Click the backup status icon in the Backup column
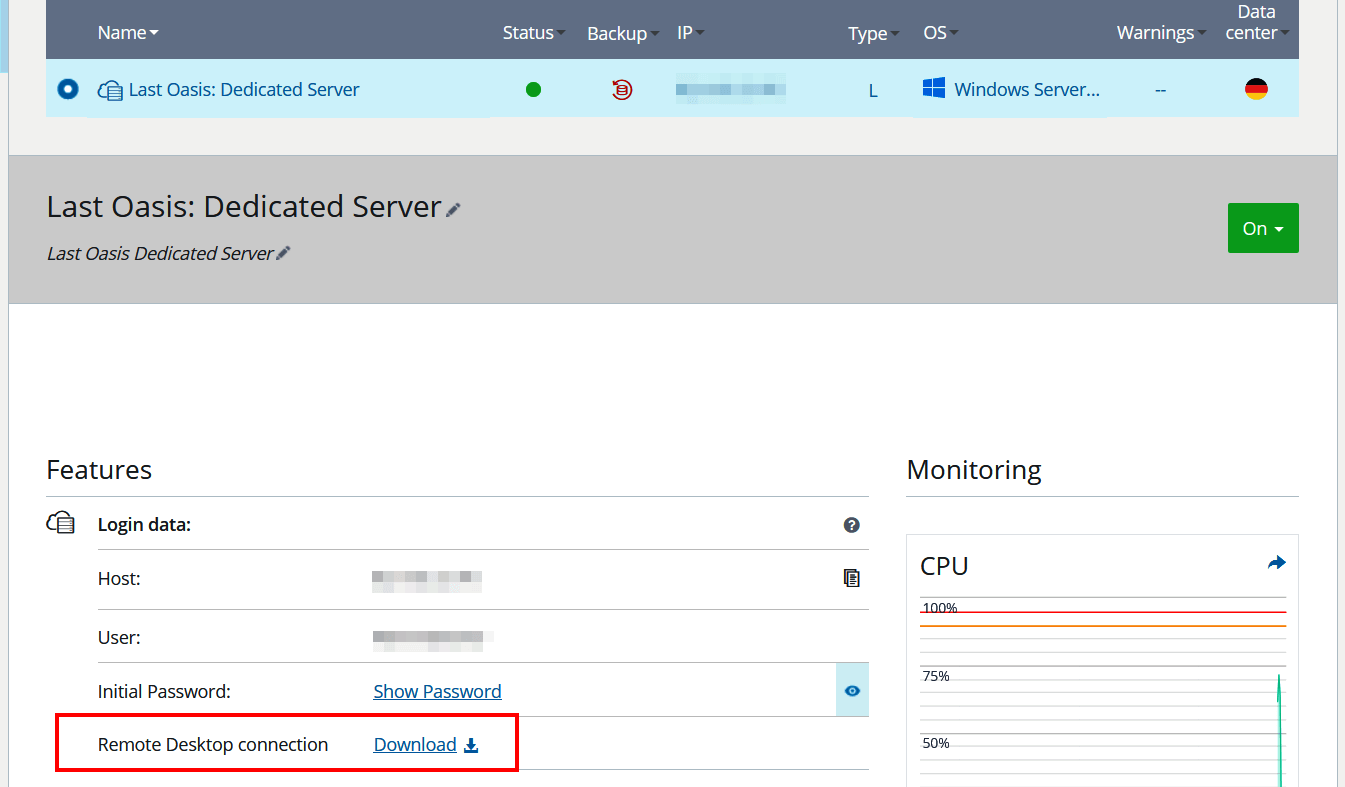The width and height of the screenshot is (1345, 787). coord(622,89)
